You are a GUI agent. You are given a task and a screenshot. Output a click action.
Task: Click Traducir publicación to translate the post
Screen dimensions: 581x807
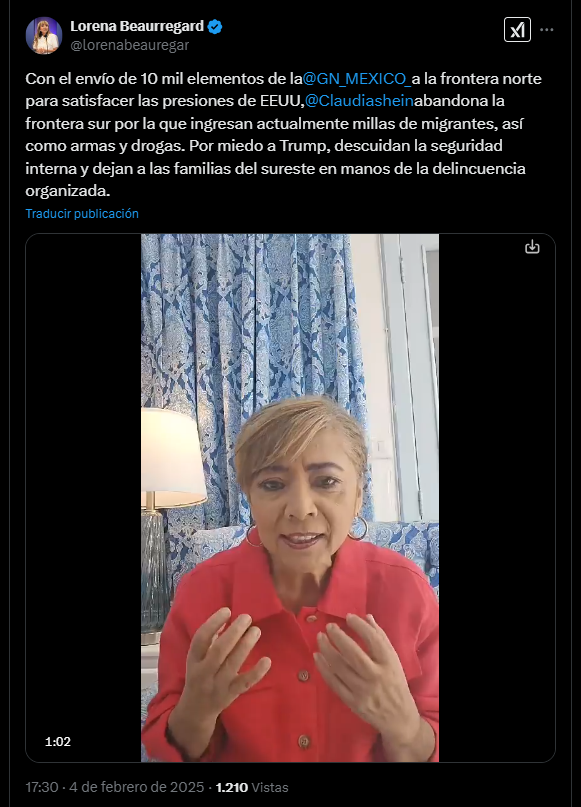pos(82,214)
